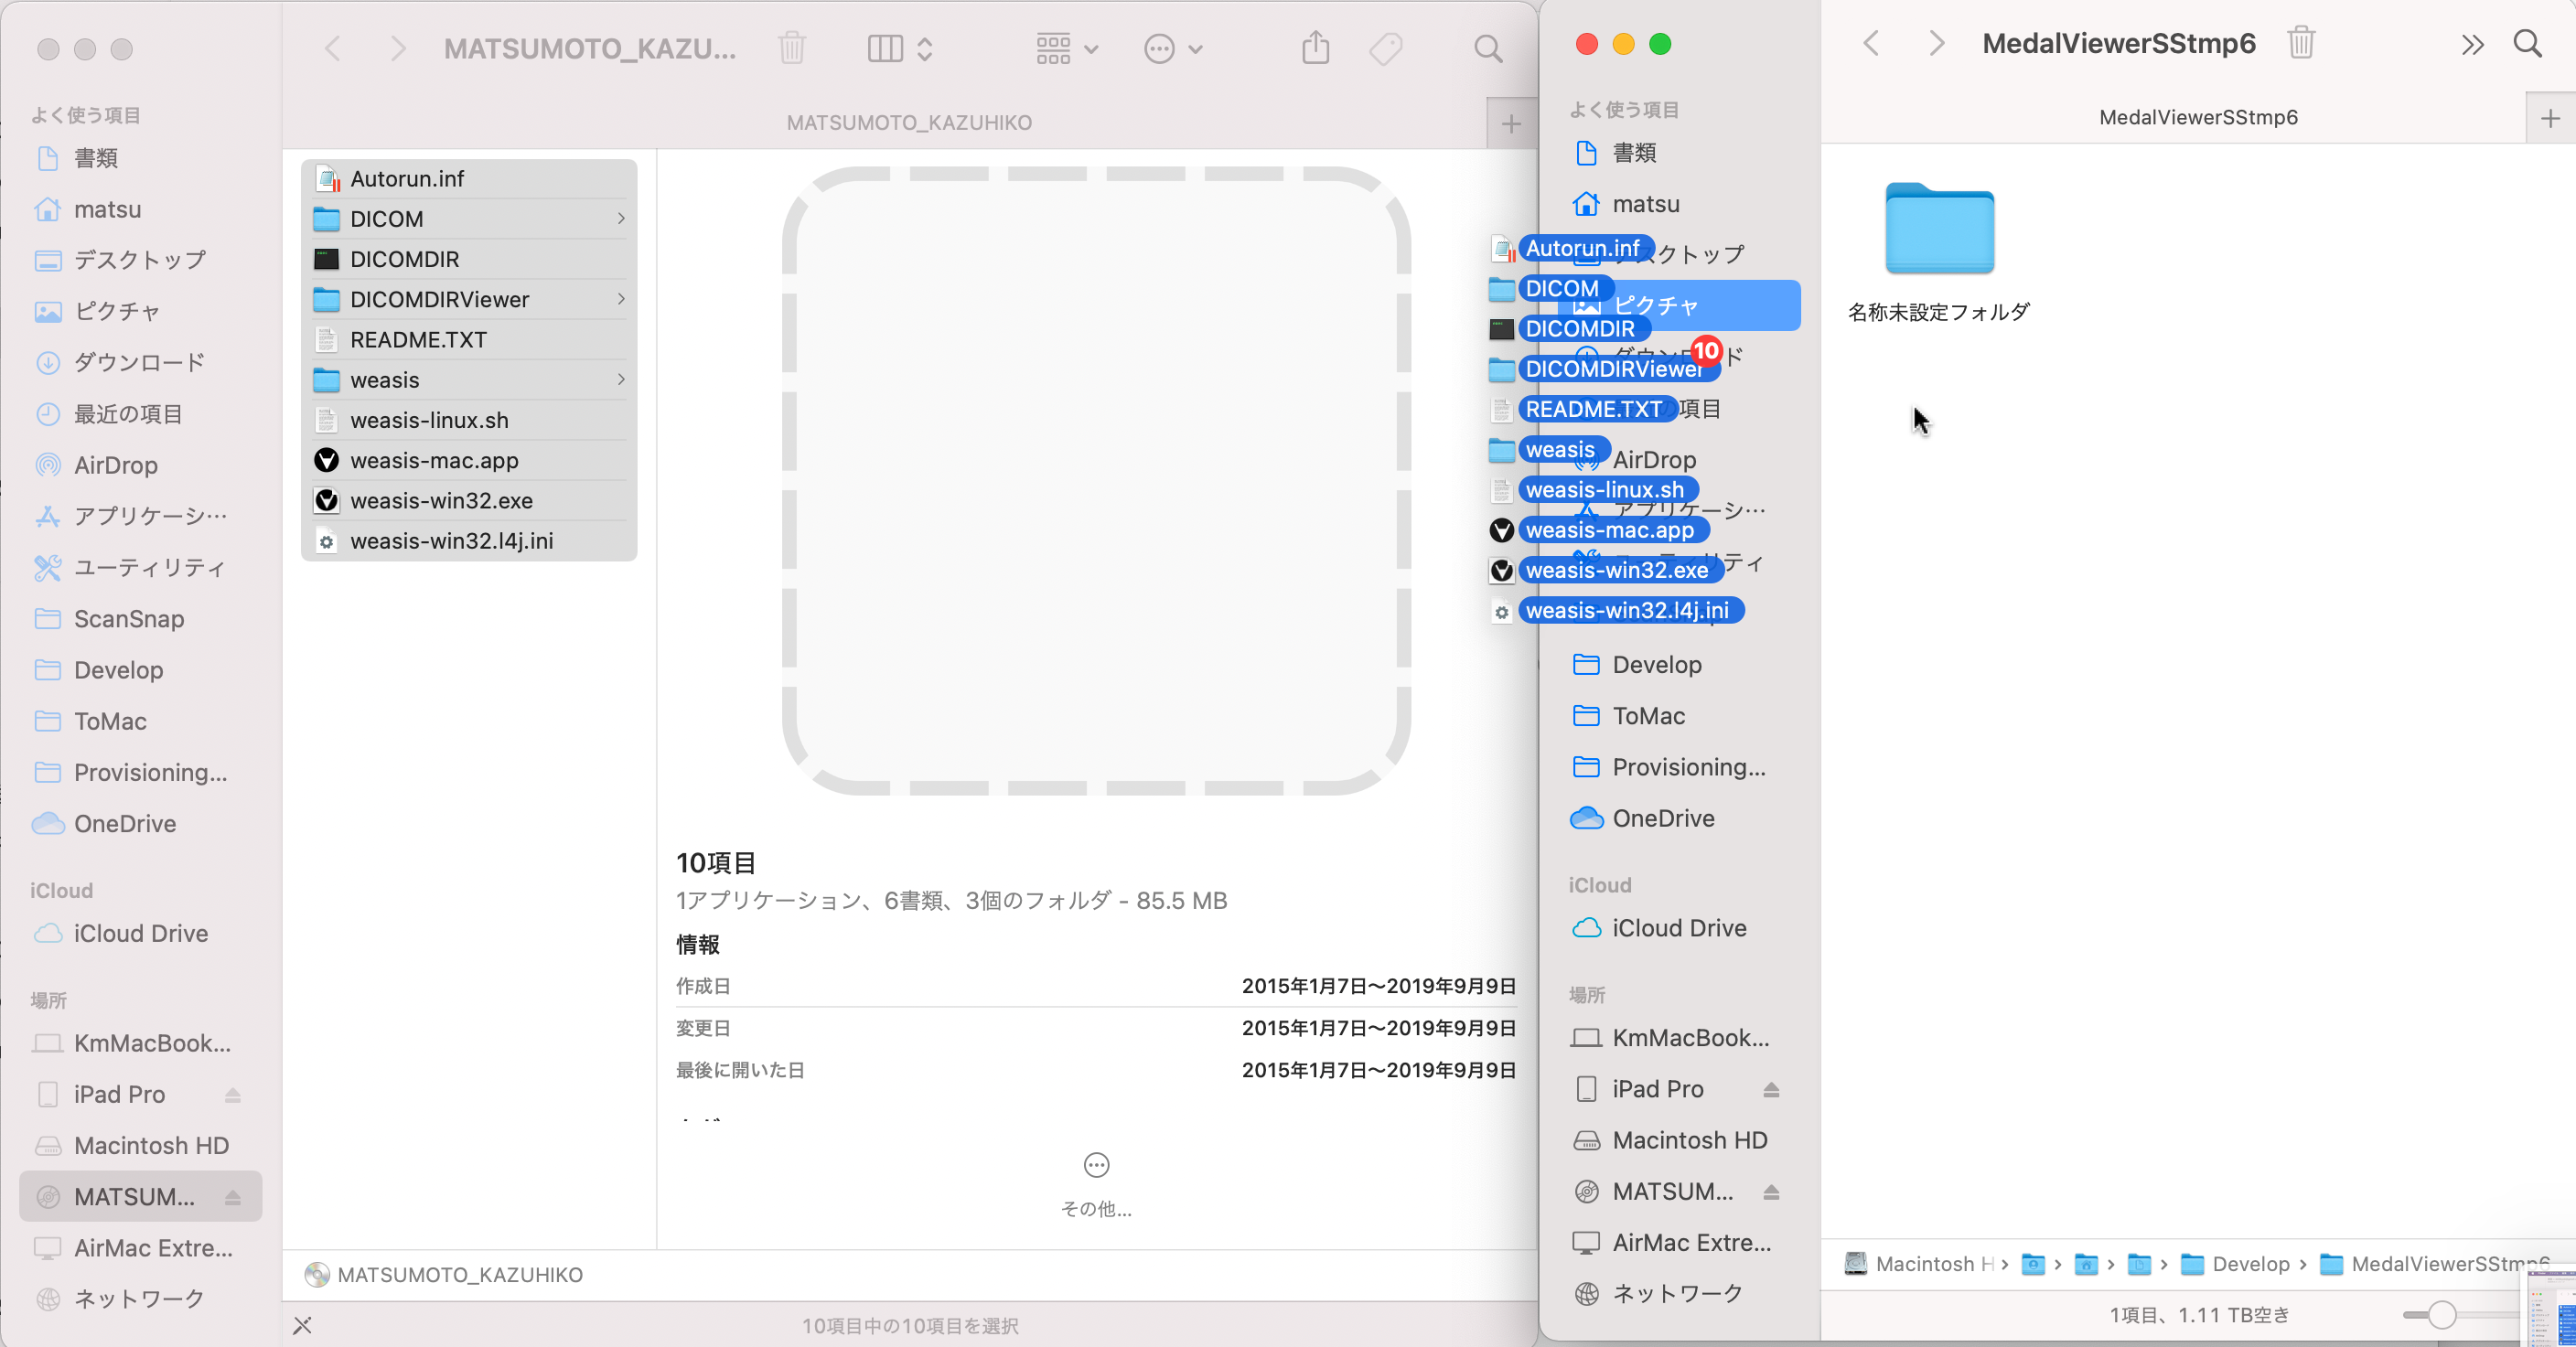Go back in MedalViewerSStmp6 window
The height and width of the screenshot is (1347, 2576).
[1871, 43]
